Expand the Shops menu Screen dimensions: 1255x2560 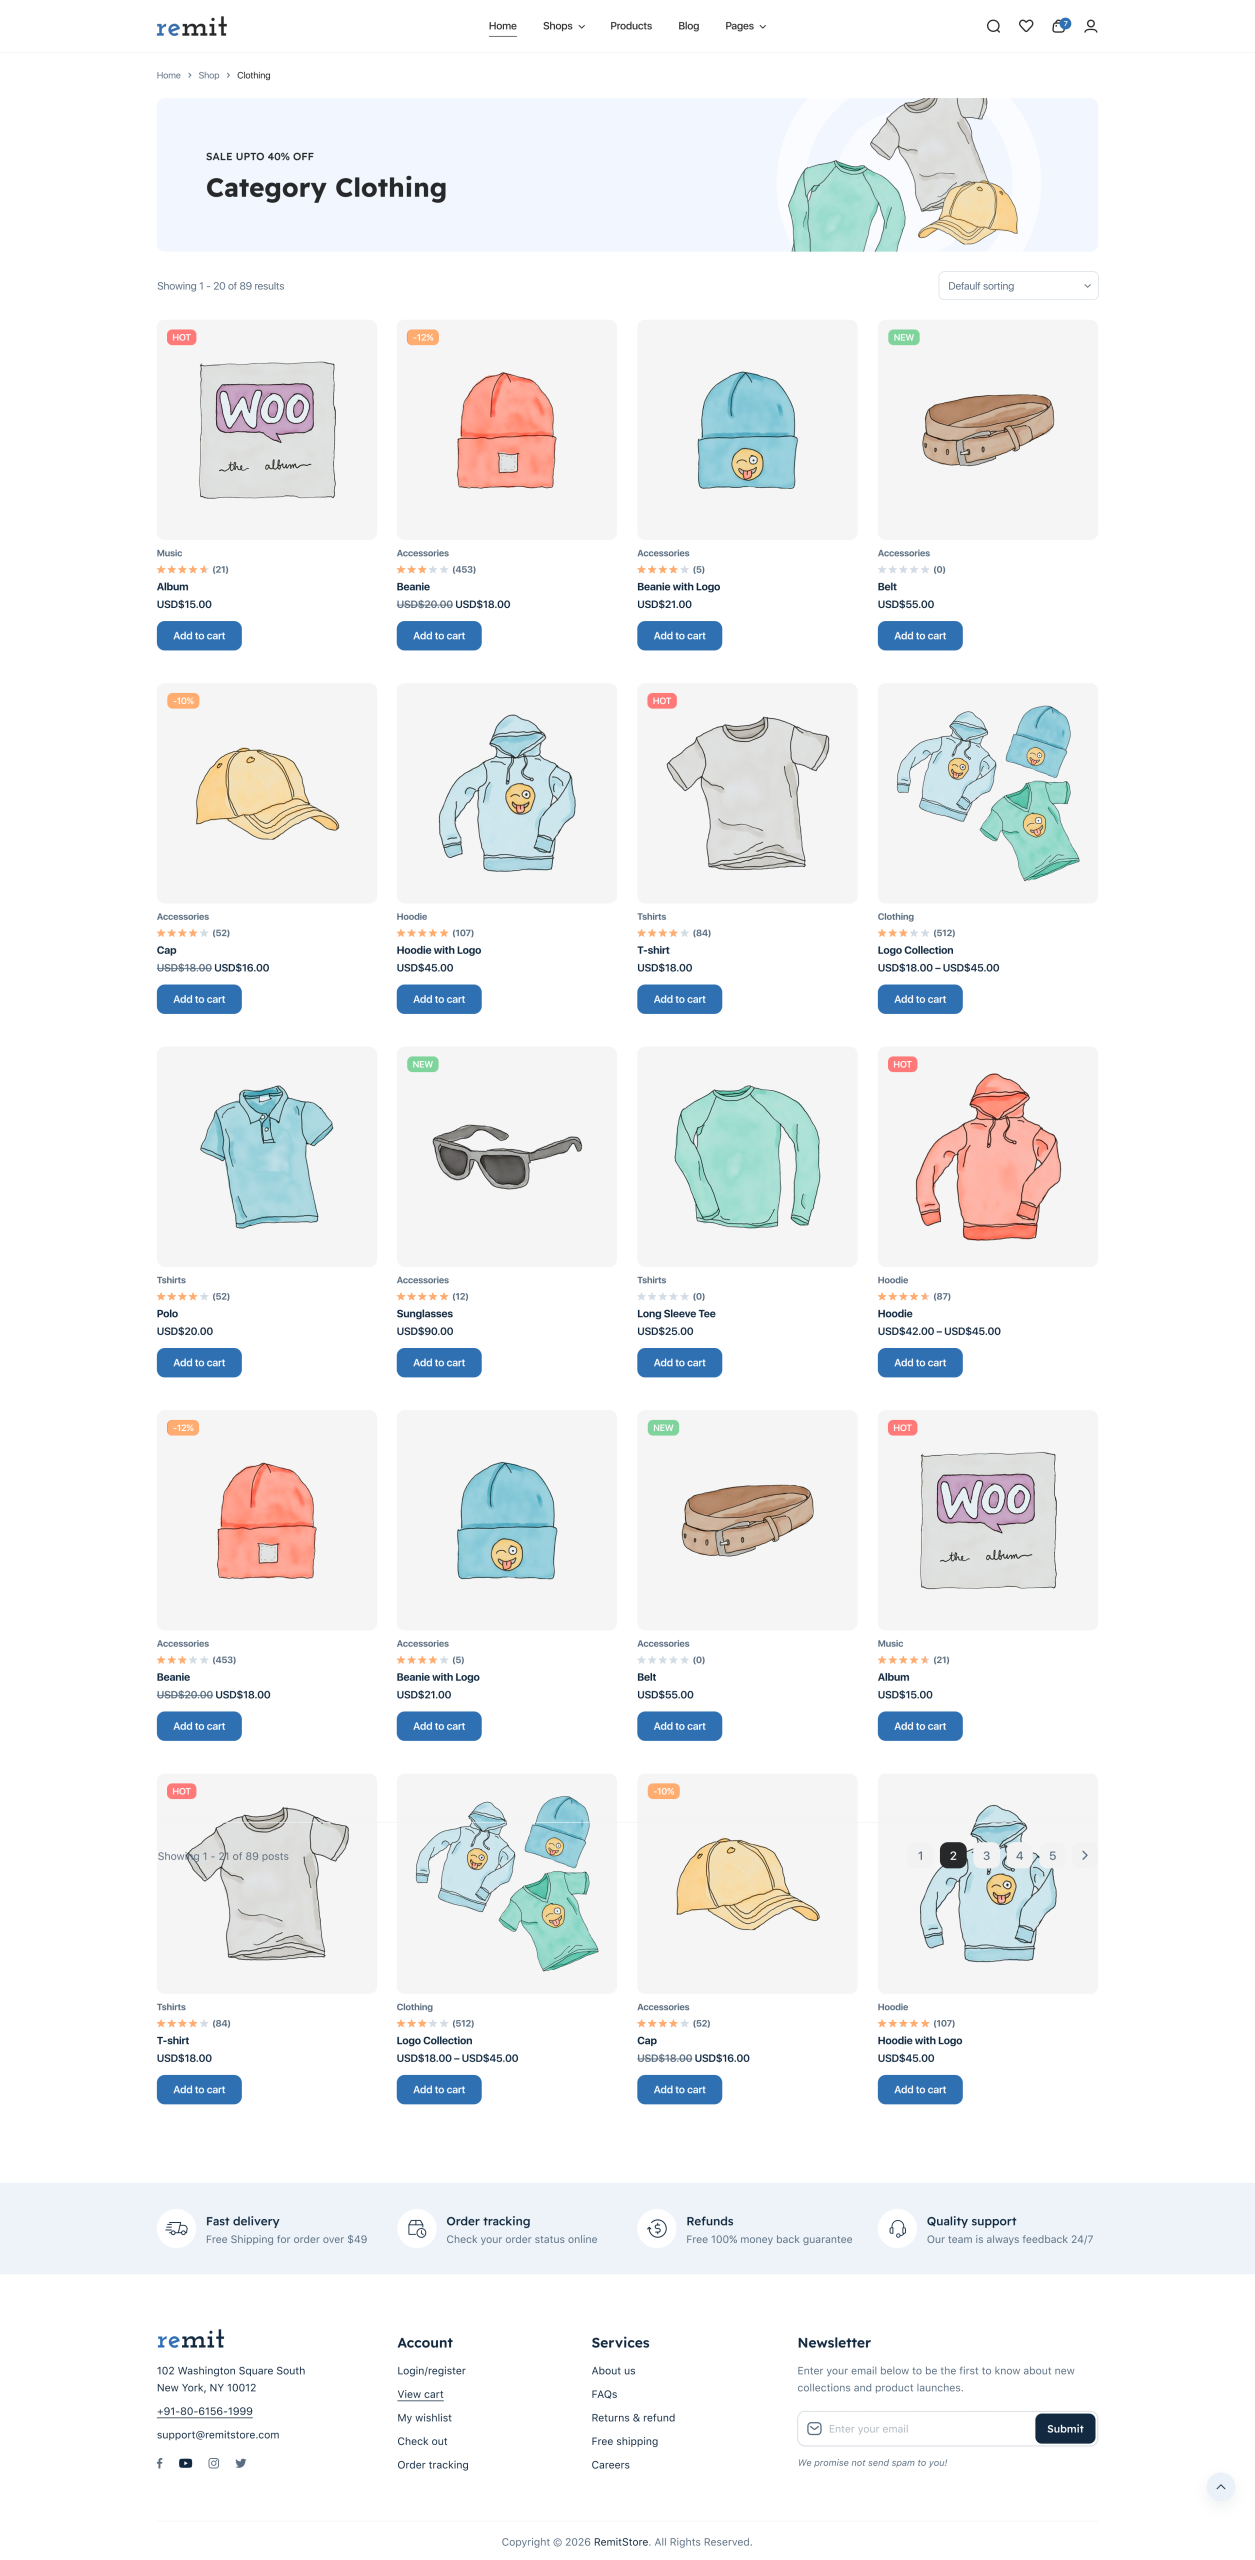pos(564,26)
